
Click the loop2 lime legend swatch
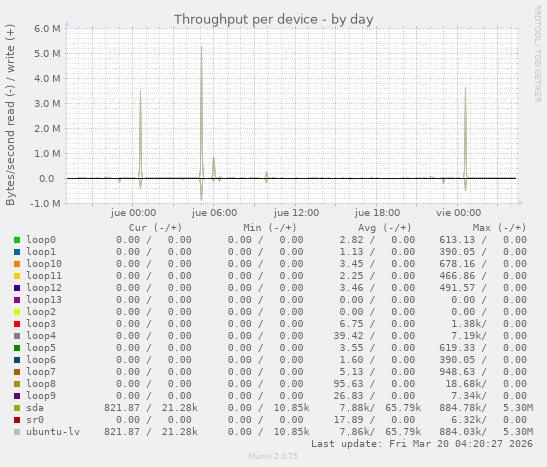[x=17, y=312]
